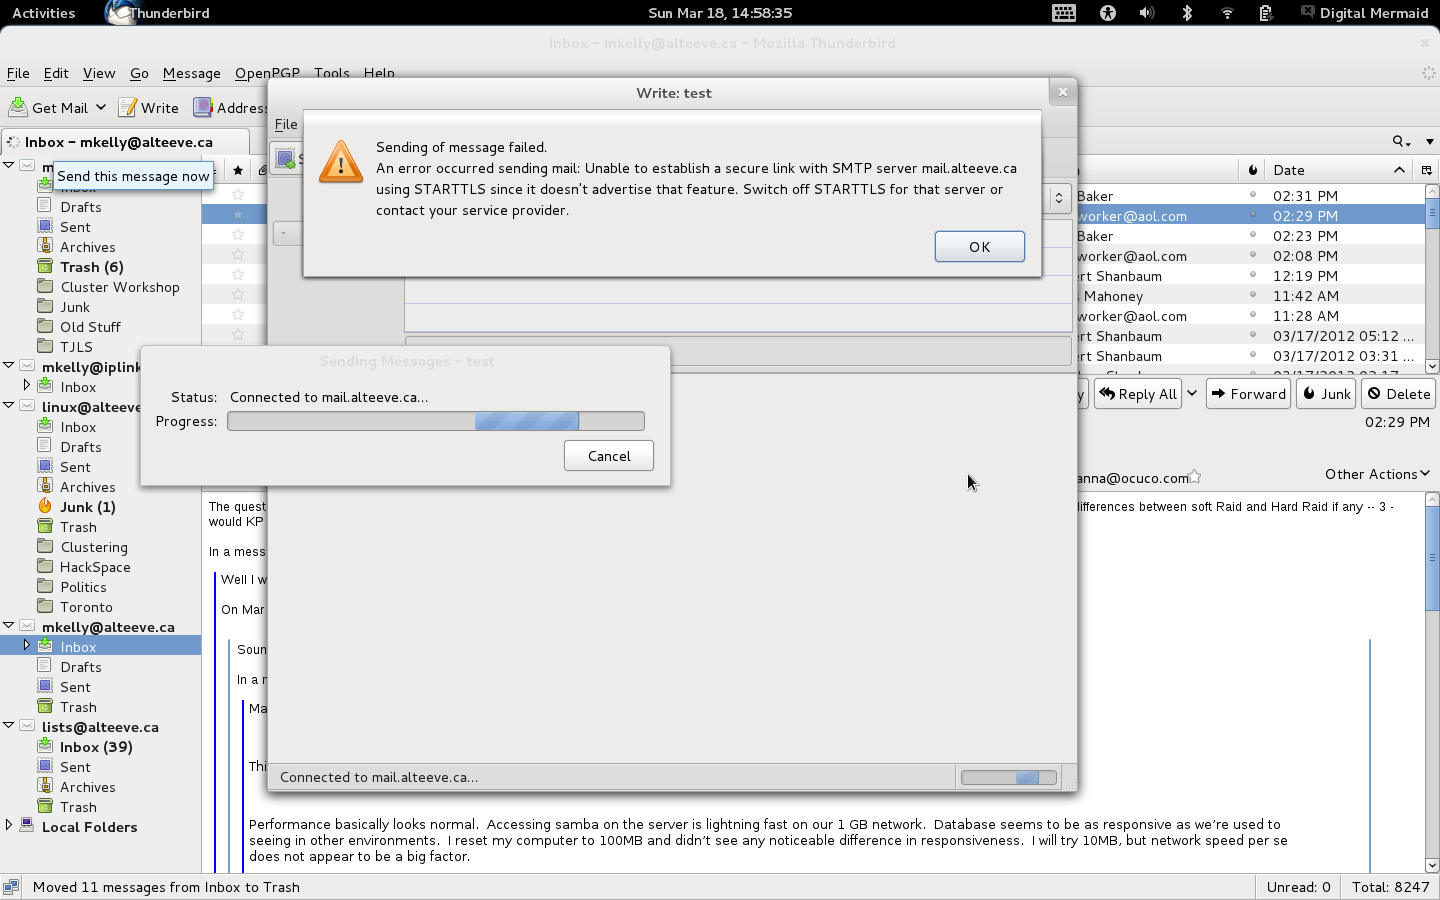Select the Local Folders account

pos(89,827)
